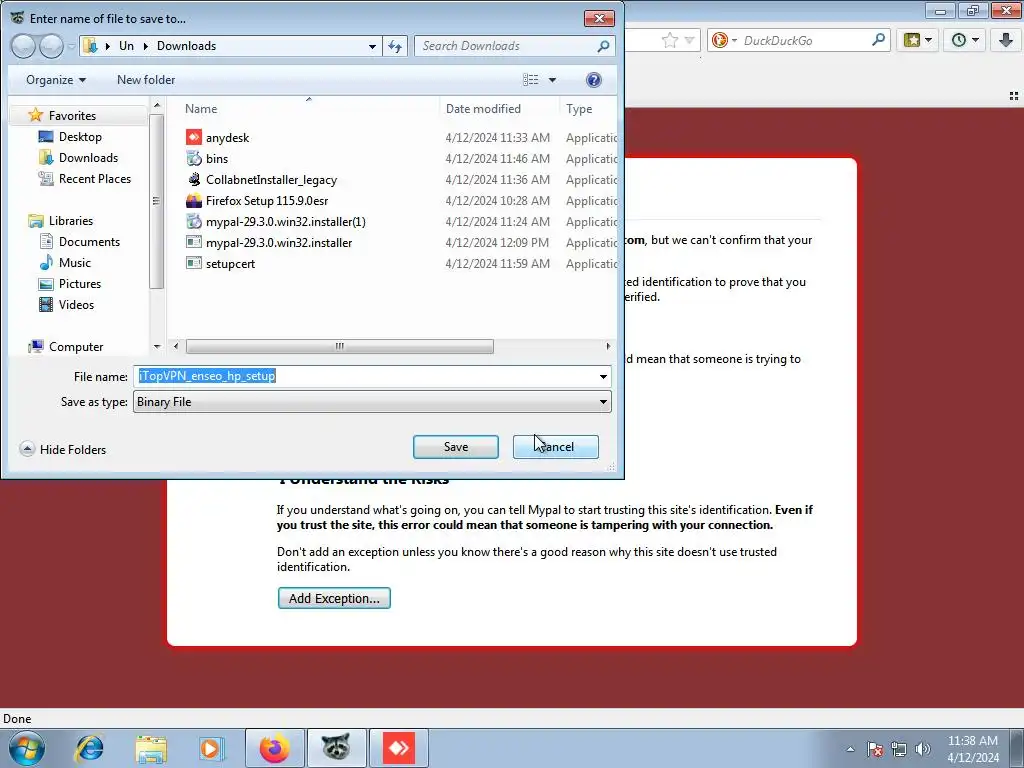Switch to Firefox in the taskbar
This screenshot has height=768, width=1024.
pos(275,748)
